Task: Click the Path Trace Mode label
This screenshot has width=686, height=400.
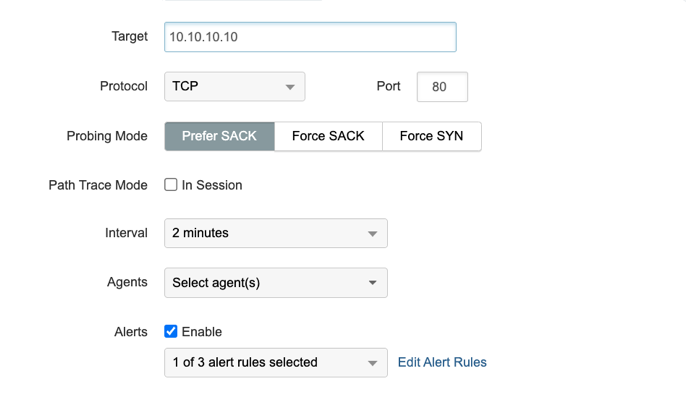Action: click(98, 185)
